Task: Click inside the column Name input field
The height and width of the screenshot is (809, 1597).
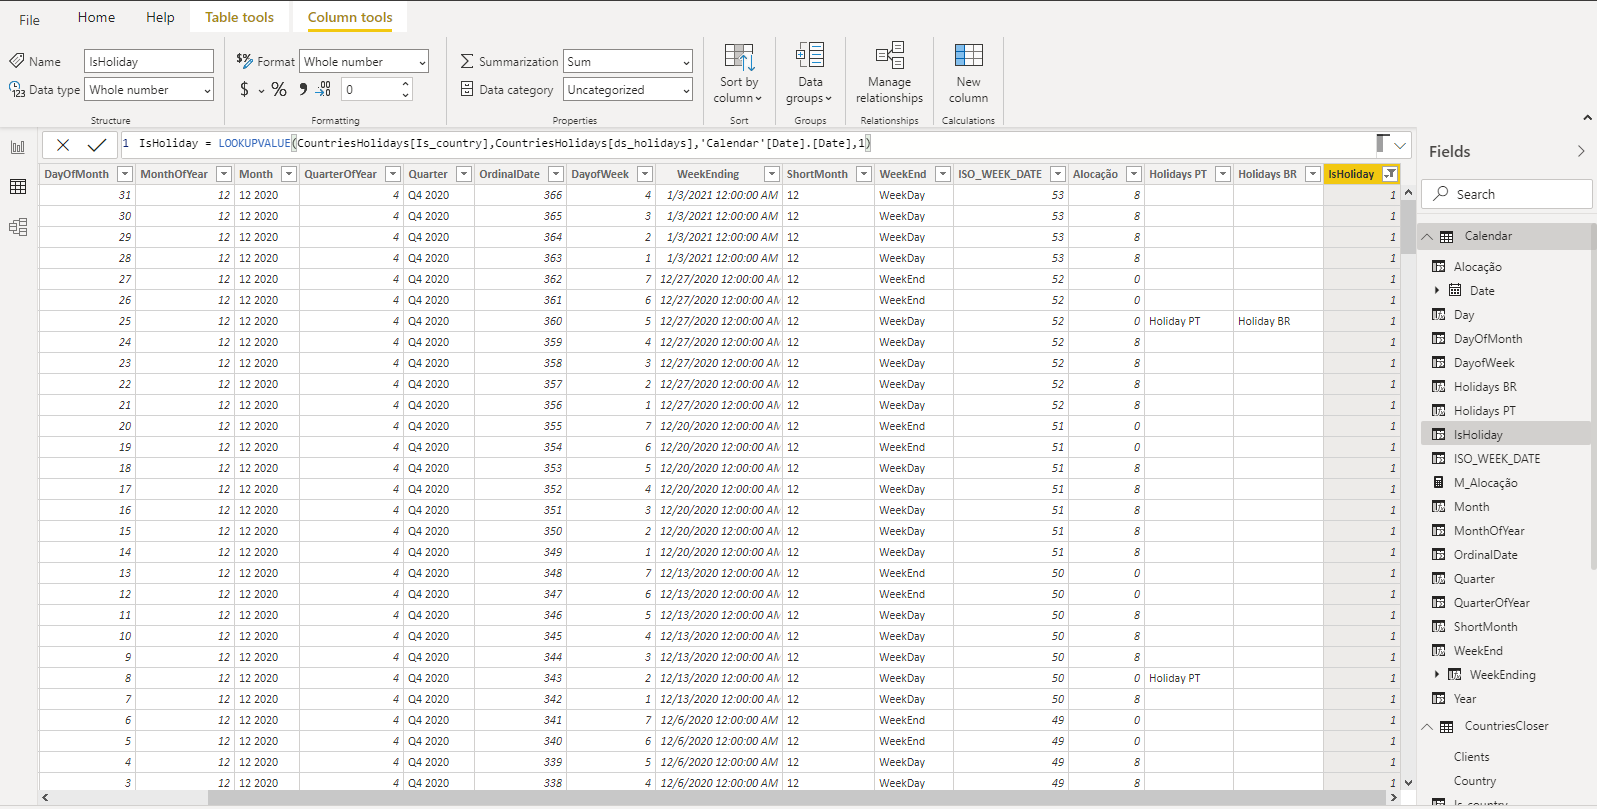Action: point(149,62)
